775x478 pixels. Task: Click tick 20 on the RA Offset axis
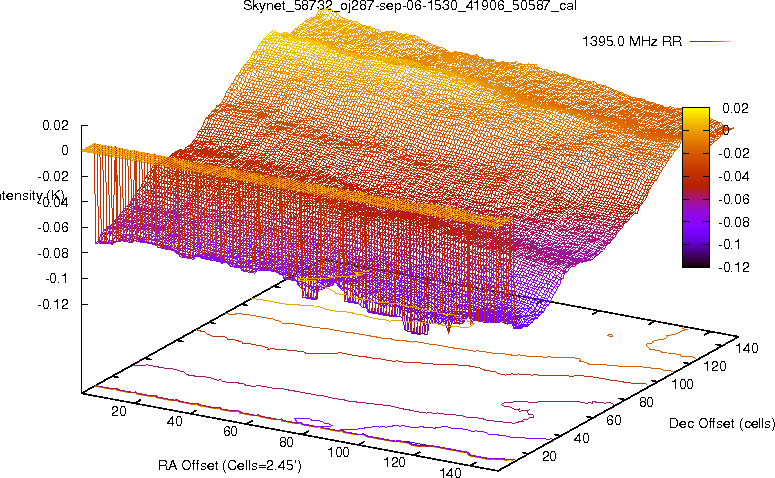pyautogui.click(x=119, y=411)
